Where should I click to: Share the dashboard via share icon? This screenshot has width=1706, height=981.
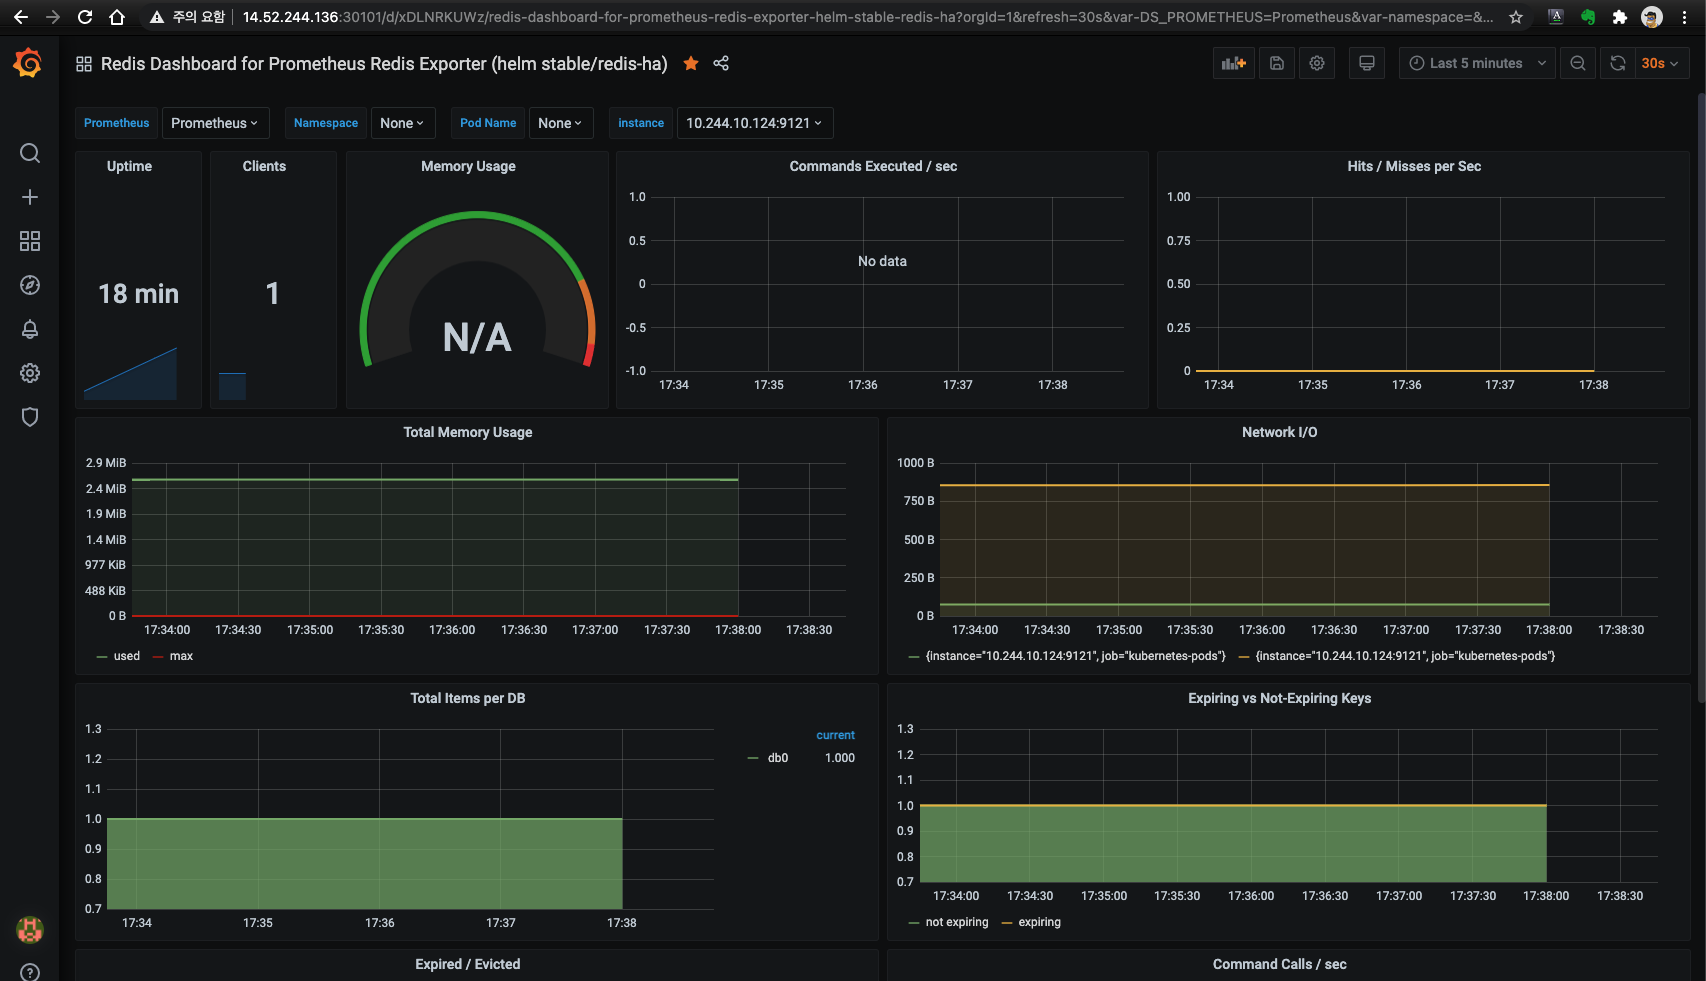pyautogui.click(x=721, y=63)
